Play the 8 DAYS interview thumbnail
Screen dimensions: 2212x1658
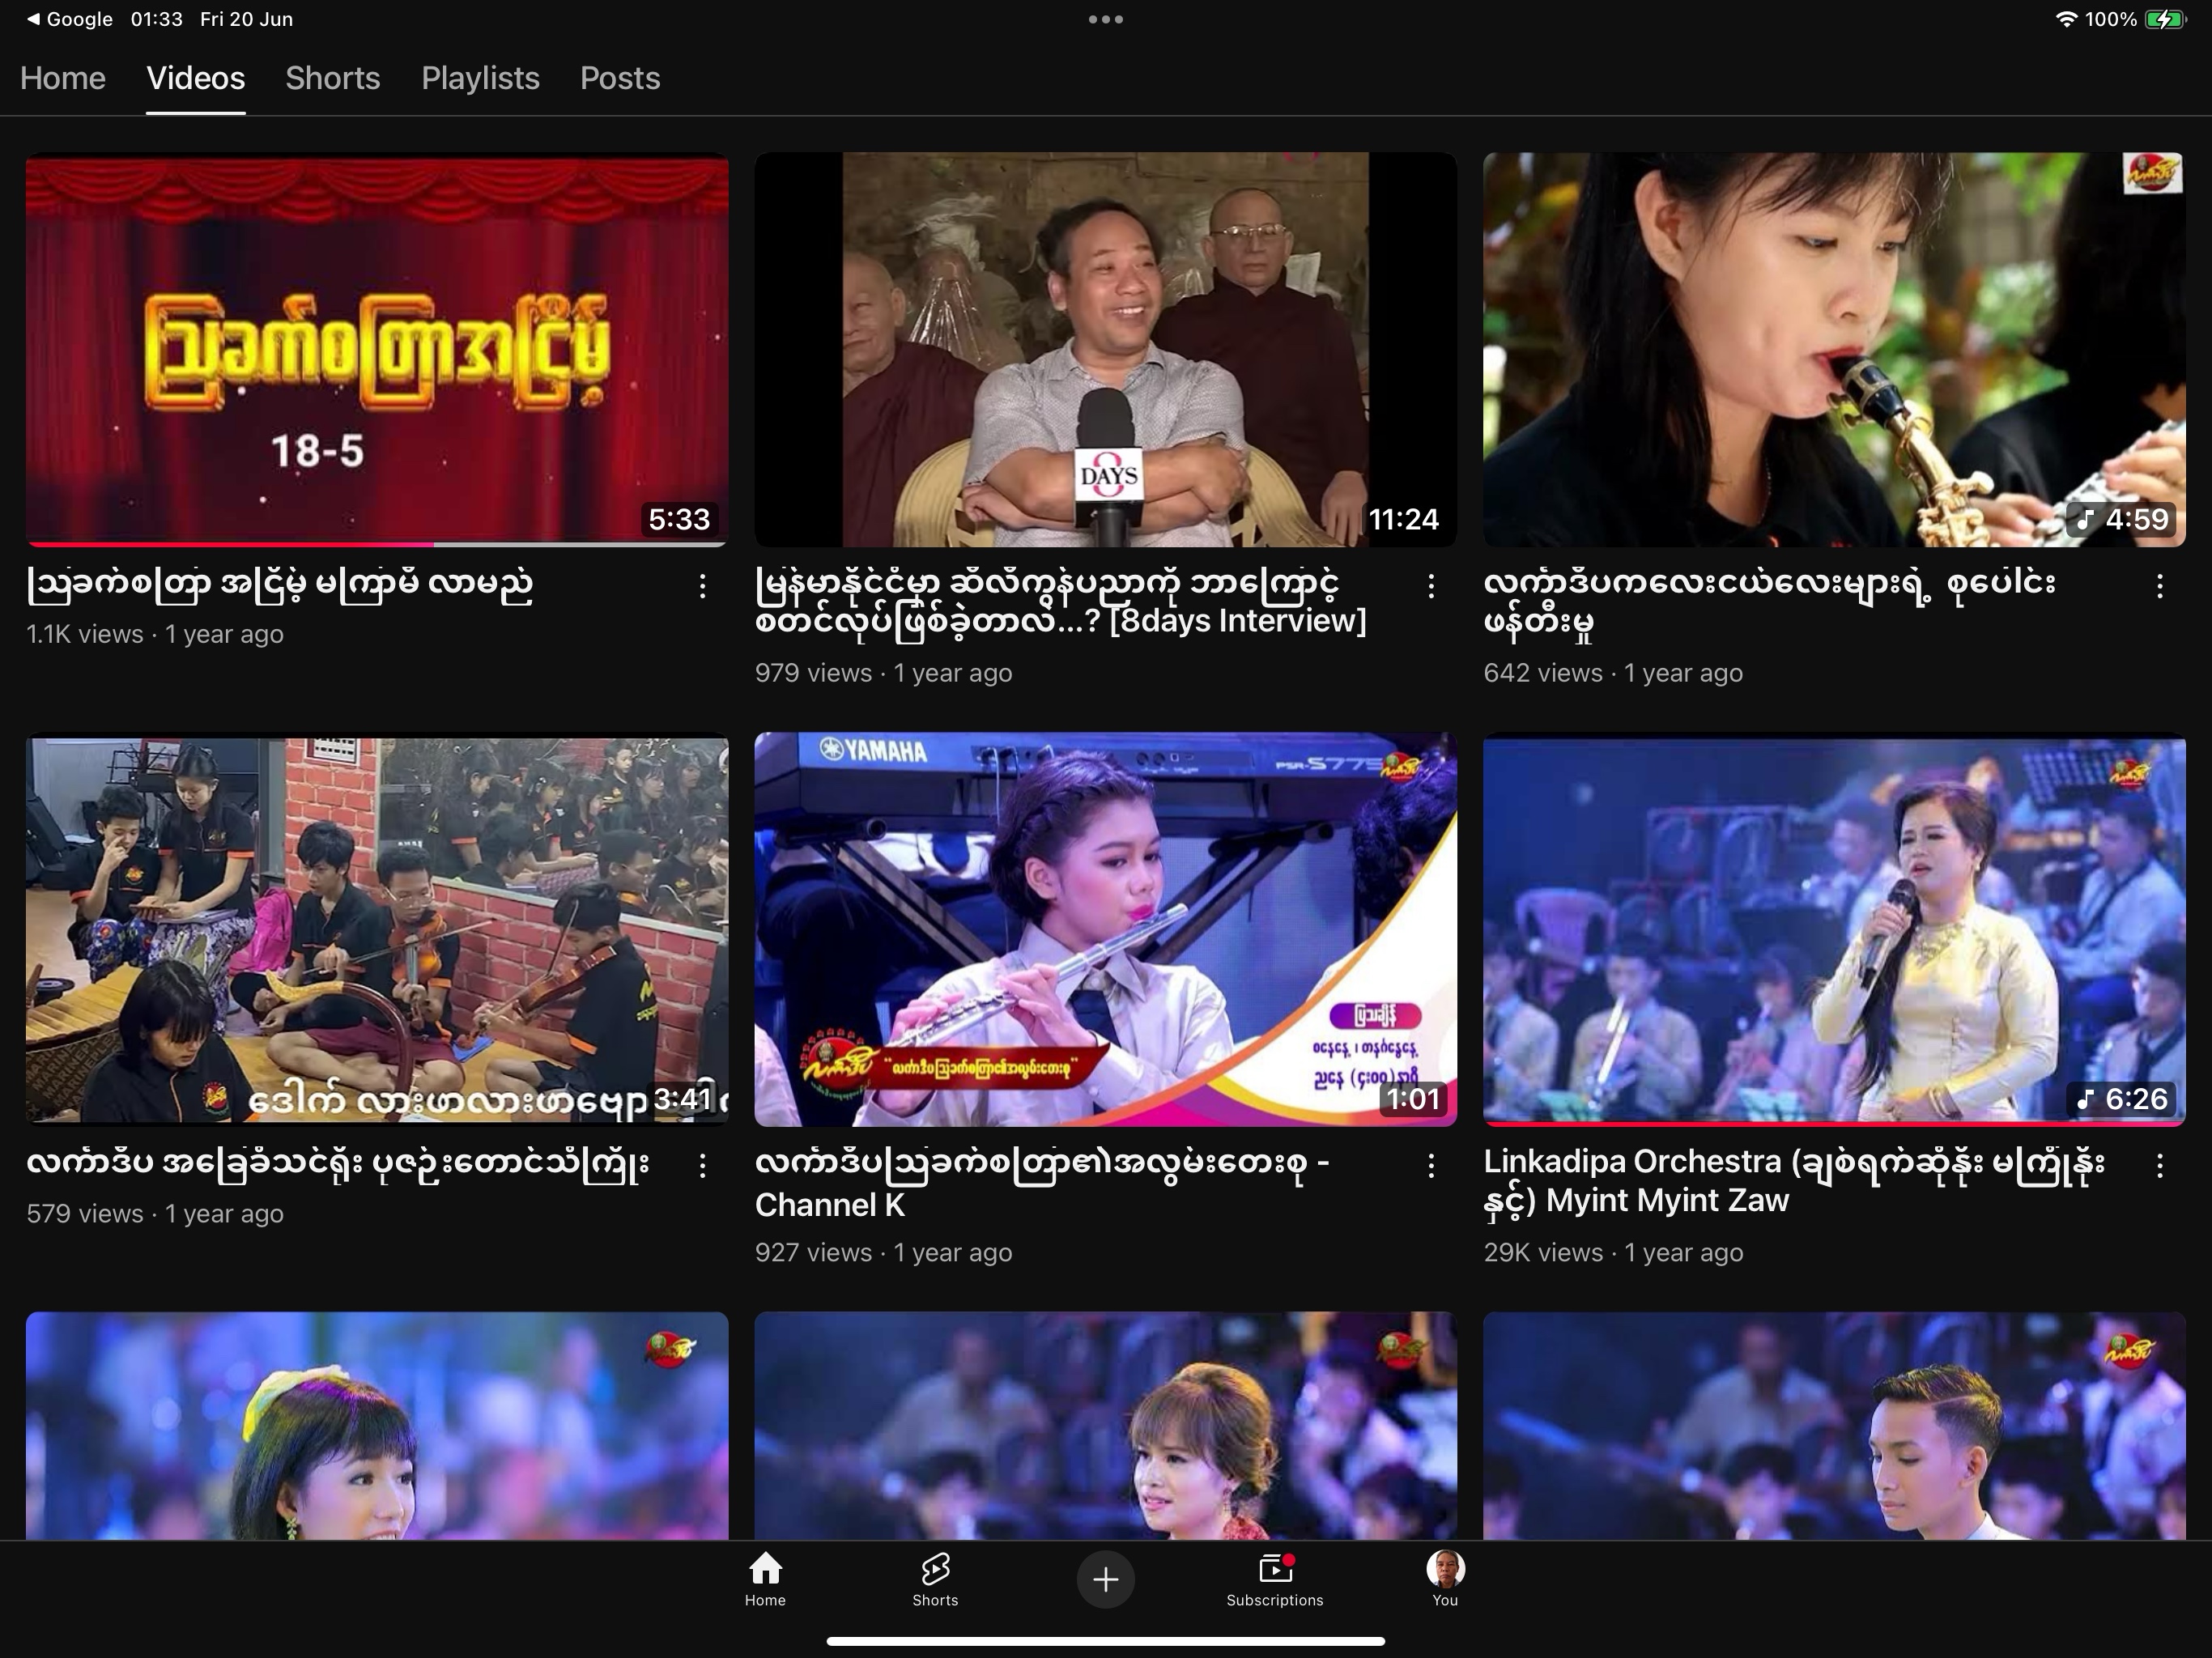pos(1105,349)
